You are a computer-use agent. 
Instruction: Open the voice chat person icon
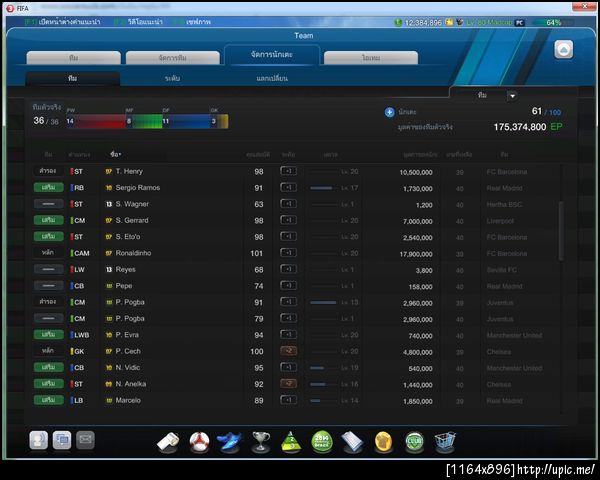(39, 440)
